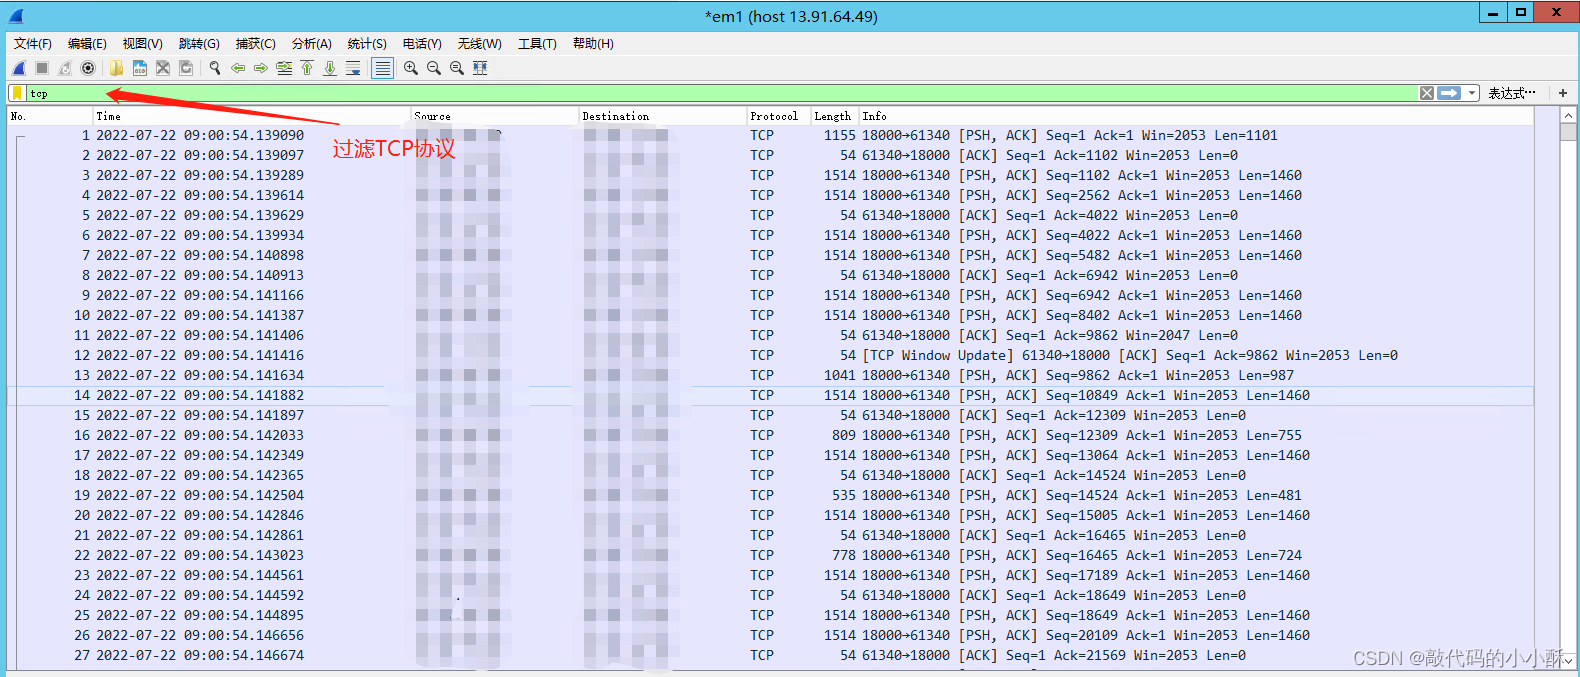This screenshot has width=1580, height=677.
Task: Select packet 13 with Len=987
Action: click(770, 375)
